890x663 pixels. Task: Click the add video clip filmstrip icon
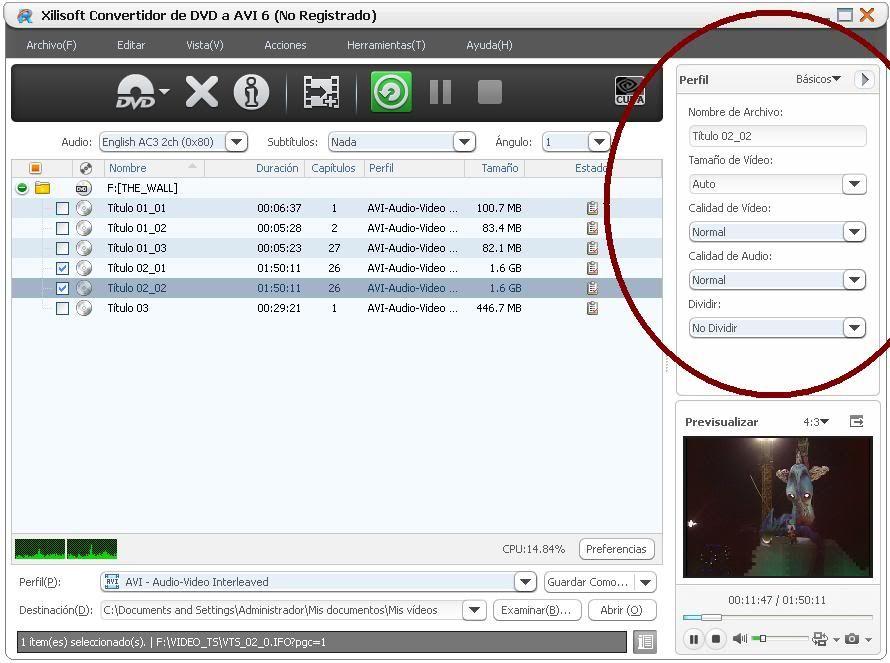321,92
